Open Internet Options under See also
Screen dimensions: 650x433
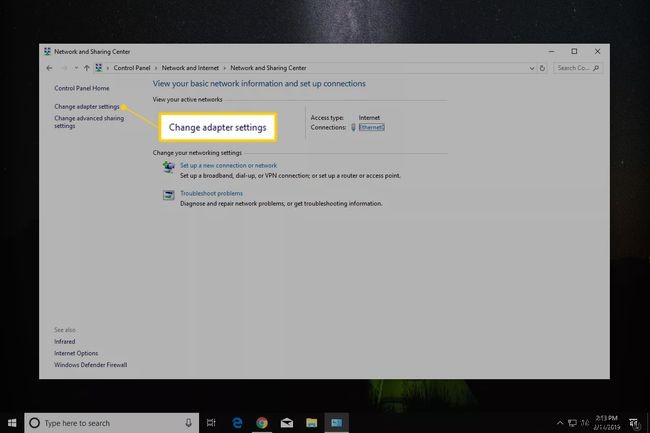point(76,353)
